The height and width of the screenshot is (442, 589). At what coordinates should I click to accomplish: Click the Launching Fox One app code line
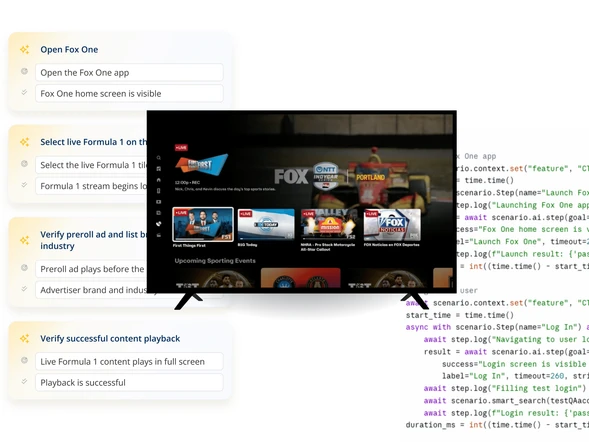[x=523, y=205]
